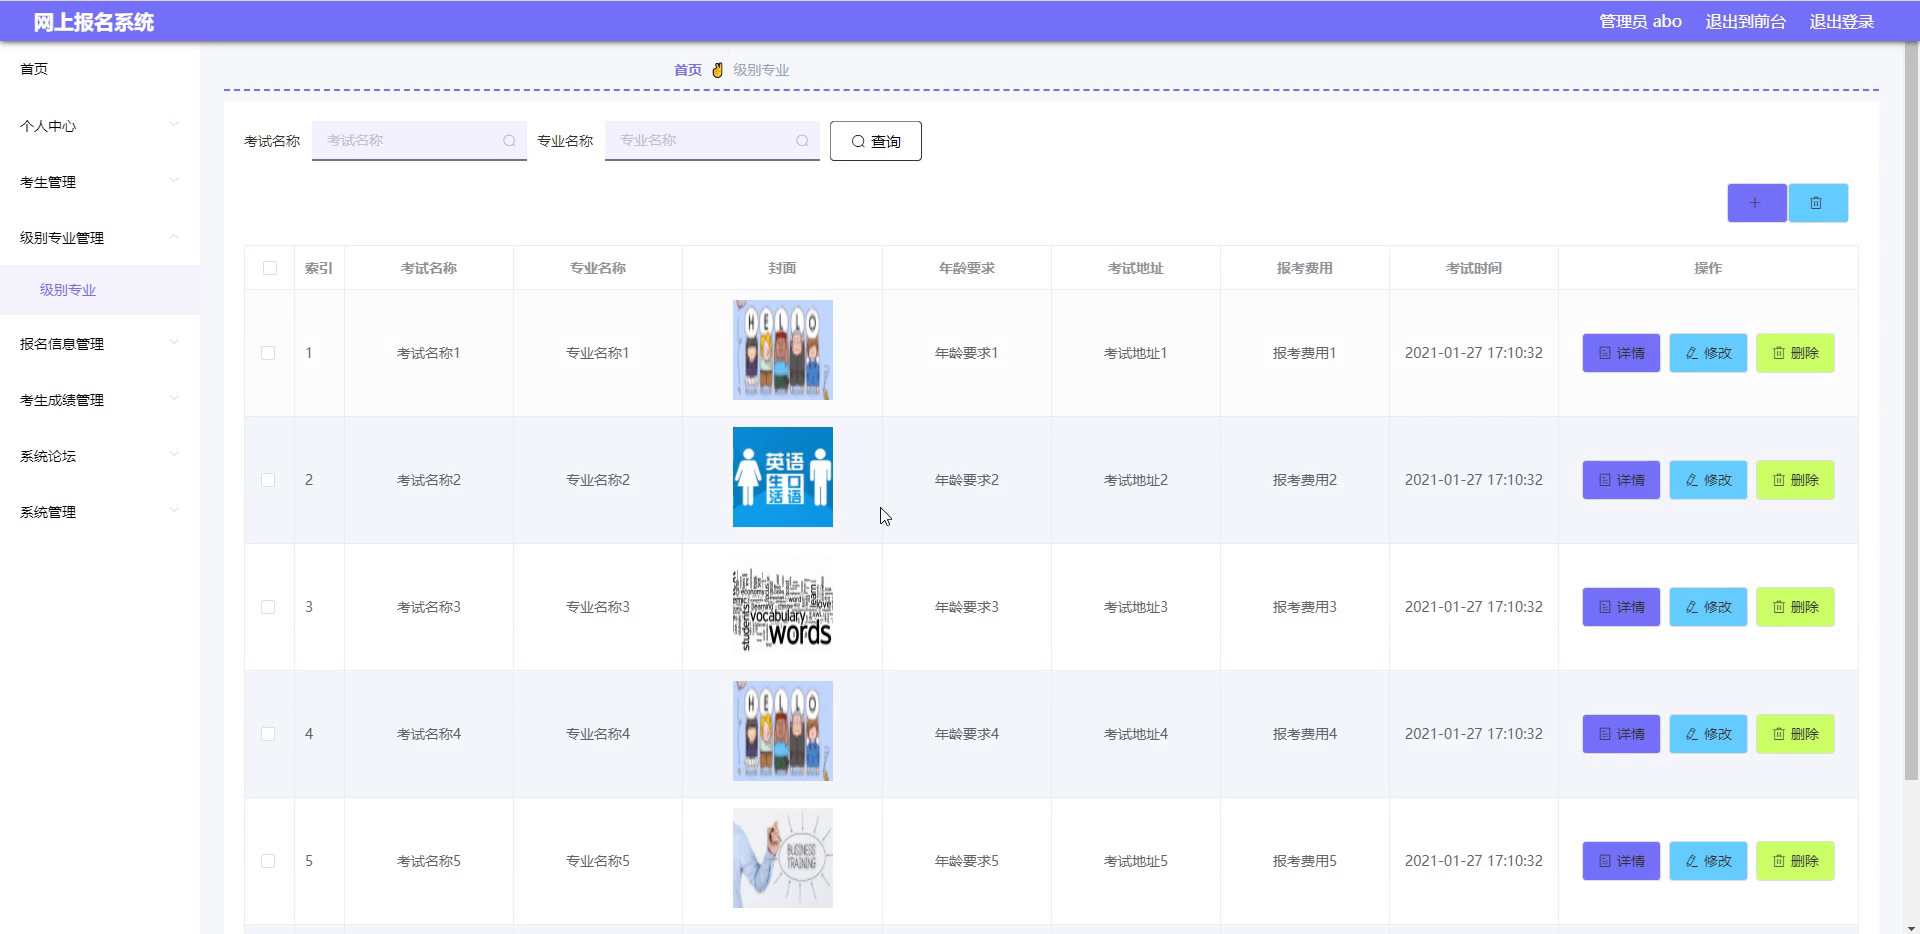Image resolution: width=1920 pixels, height=934 pixels.
Task: Open 详情 for row 考试名称5
Action: (1621, 861)
